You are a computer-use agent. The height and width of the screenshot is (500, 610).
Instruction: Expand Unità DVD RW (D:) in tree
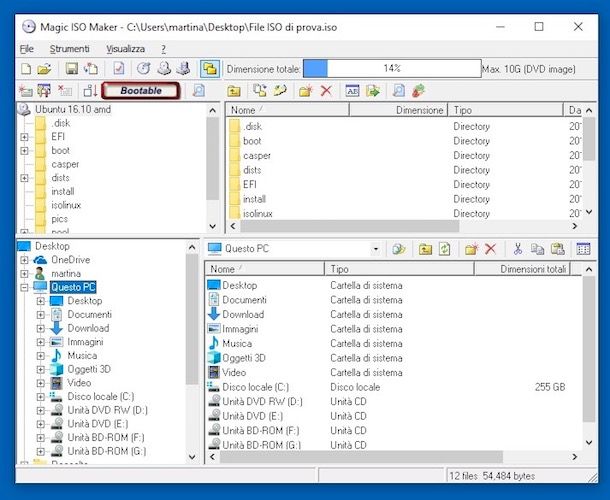[40, 411]
